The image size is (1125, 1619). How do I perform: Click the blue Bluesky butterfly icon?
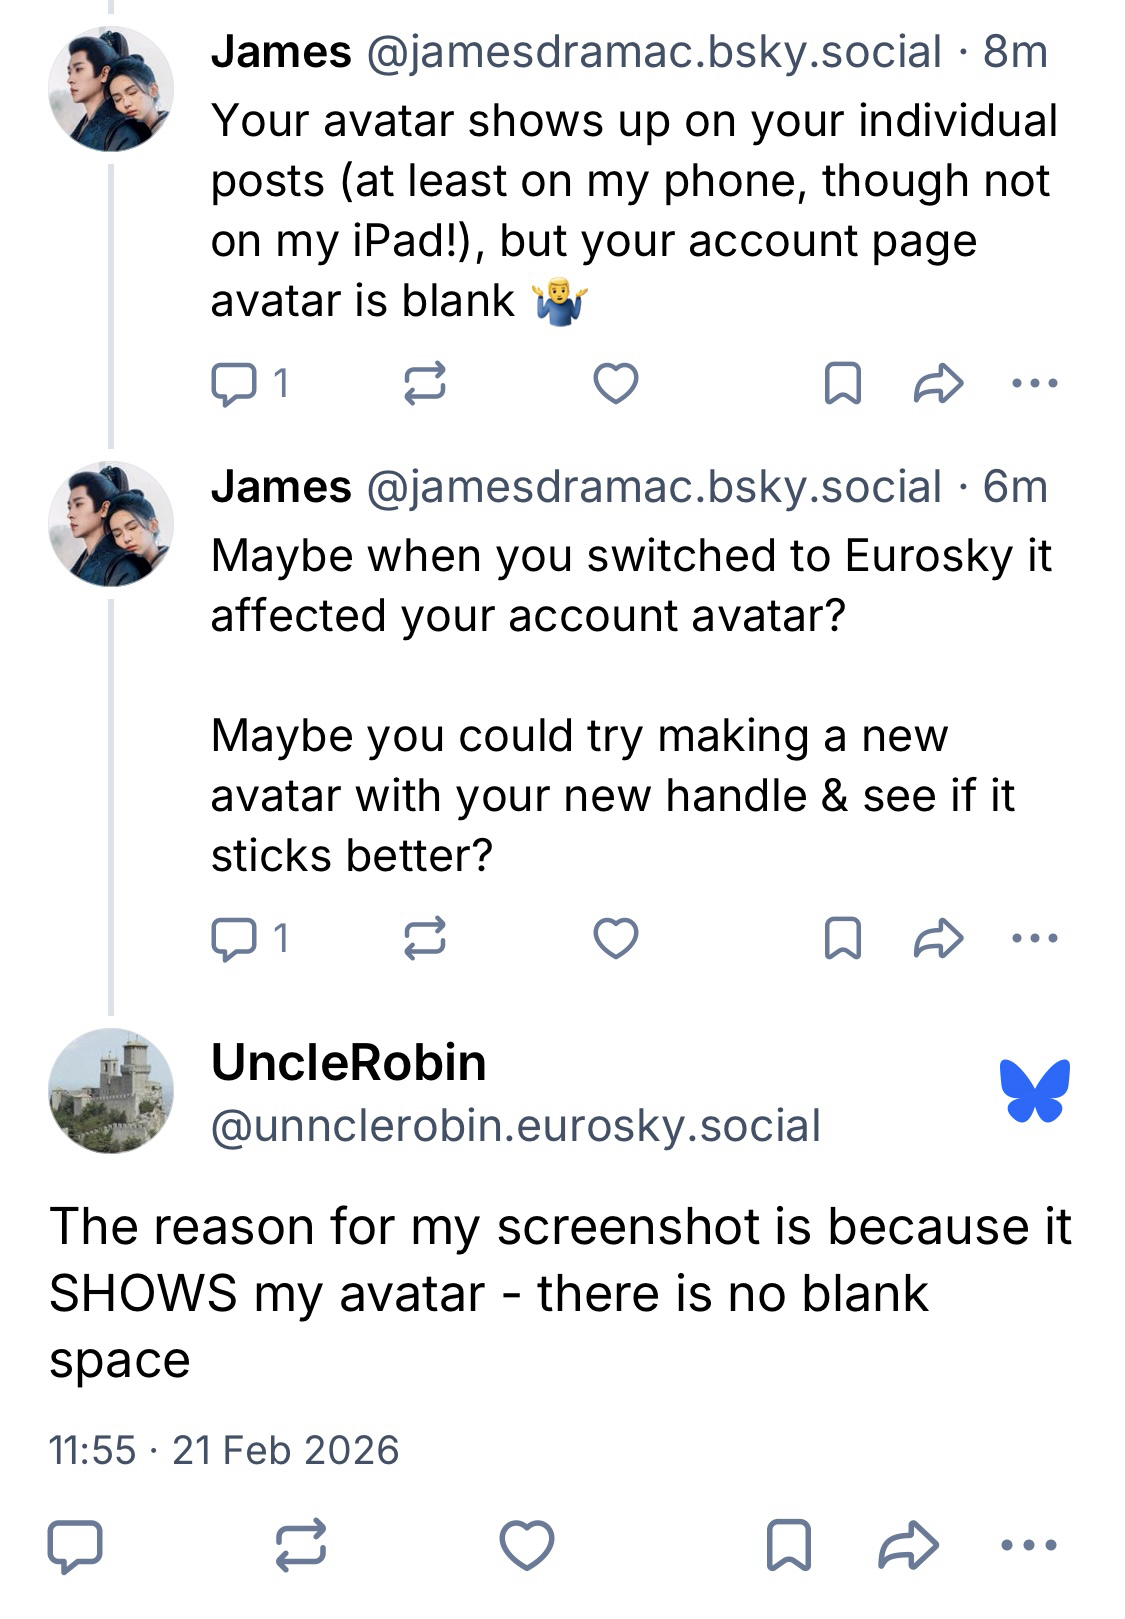tap(1034, 1091)
